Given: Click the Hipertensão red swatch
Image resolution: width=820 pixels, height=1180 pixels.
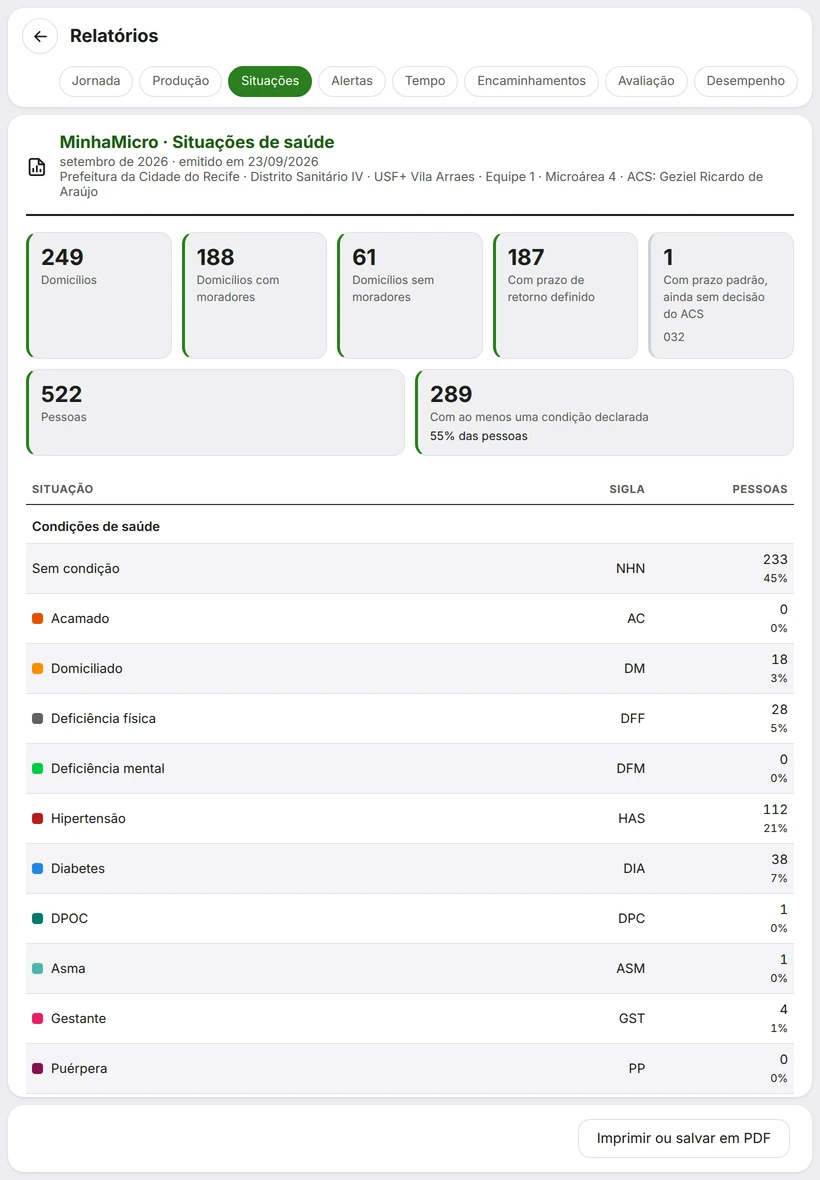Looking at the screenshot, I should 38,819.
